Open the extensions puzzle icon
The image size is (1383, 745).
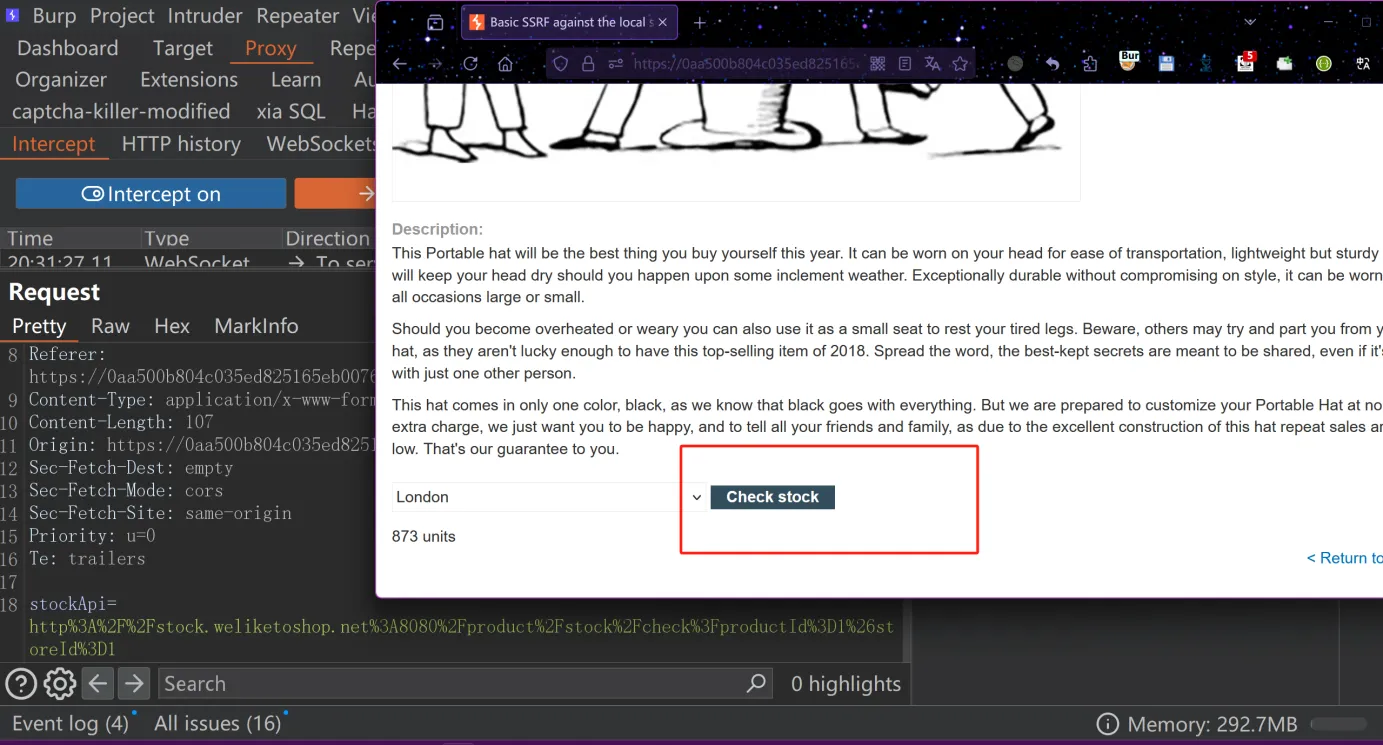pyautogui.click(x=1090, y=63)
